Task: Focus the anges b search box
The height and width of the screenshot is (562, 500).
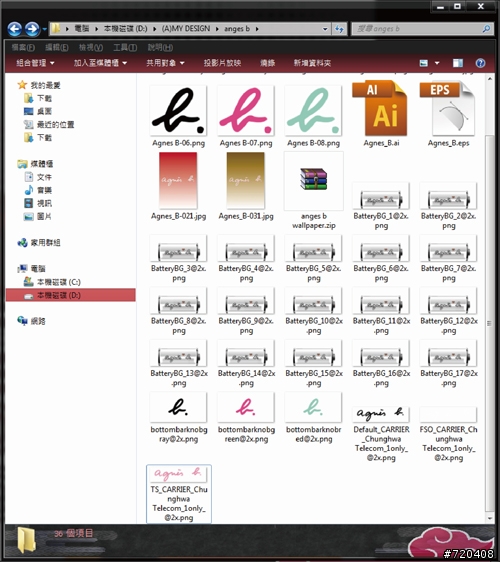Action: click(x=422, y=29)
